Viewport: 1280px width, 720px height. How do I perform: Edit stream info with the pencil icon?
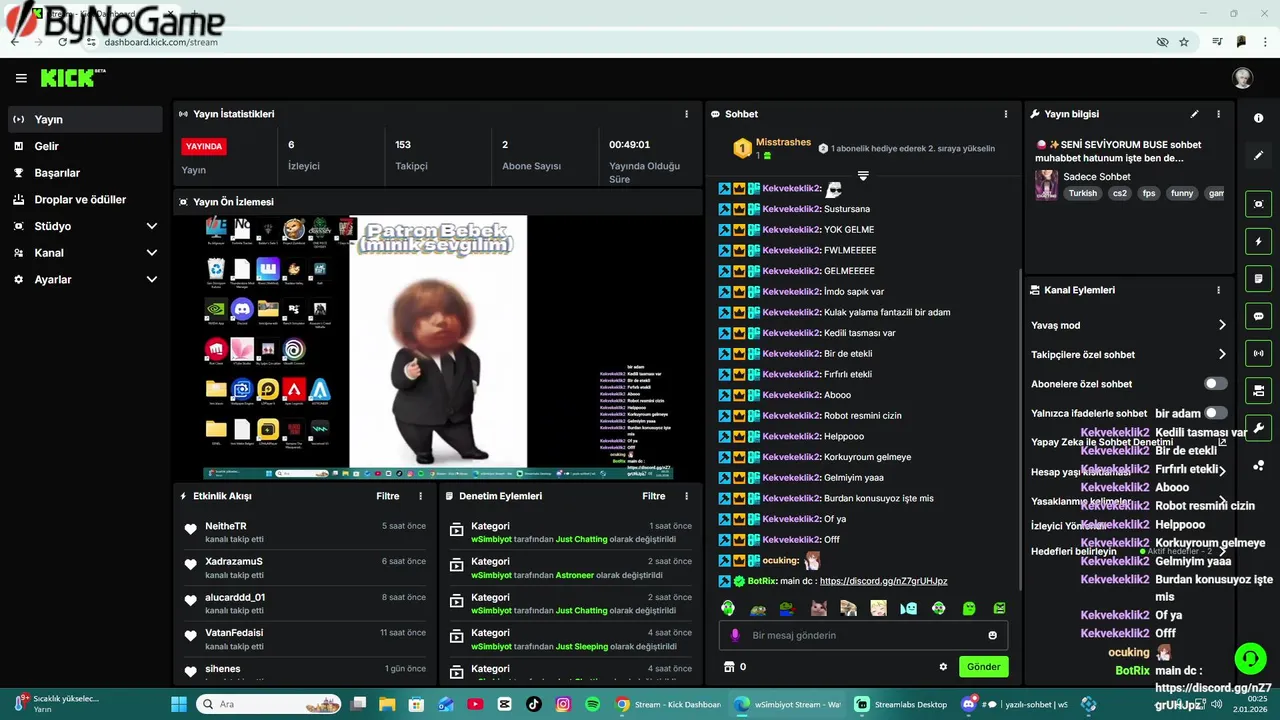(1194, 114)
